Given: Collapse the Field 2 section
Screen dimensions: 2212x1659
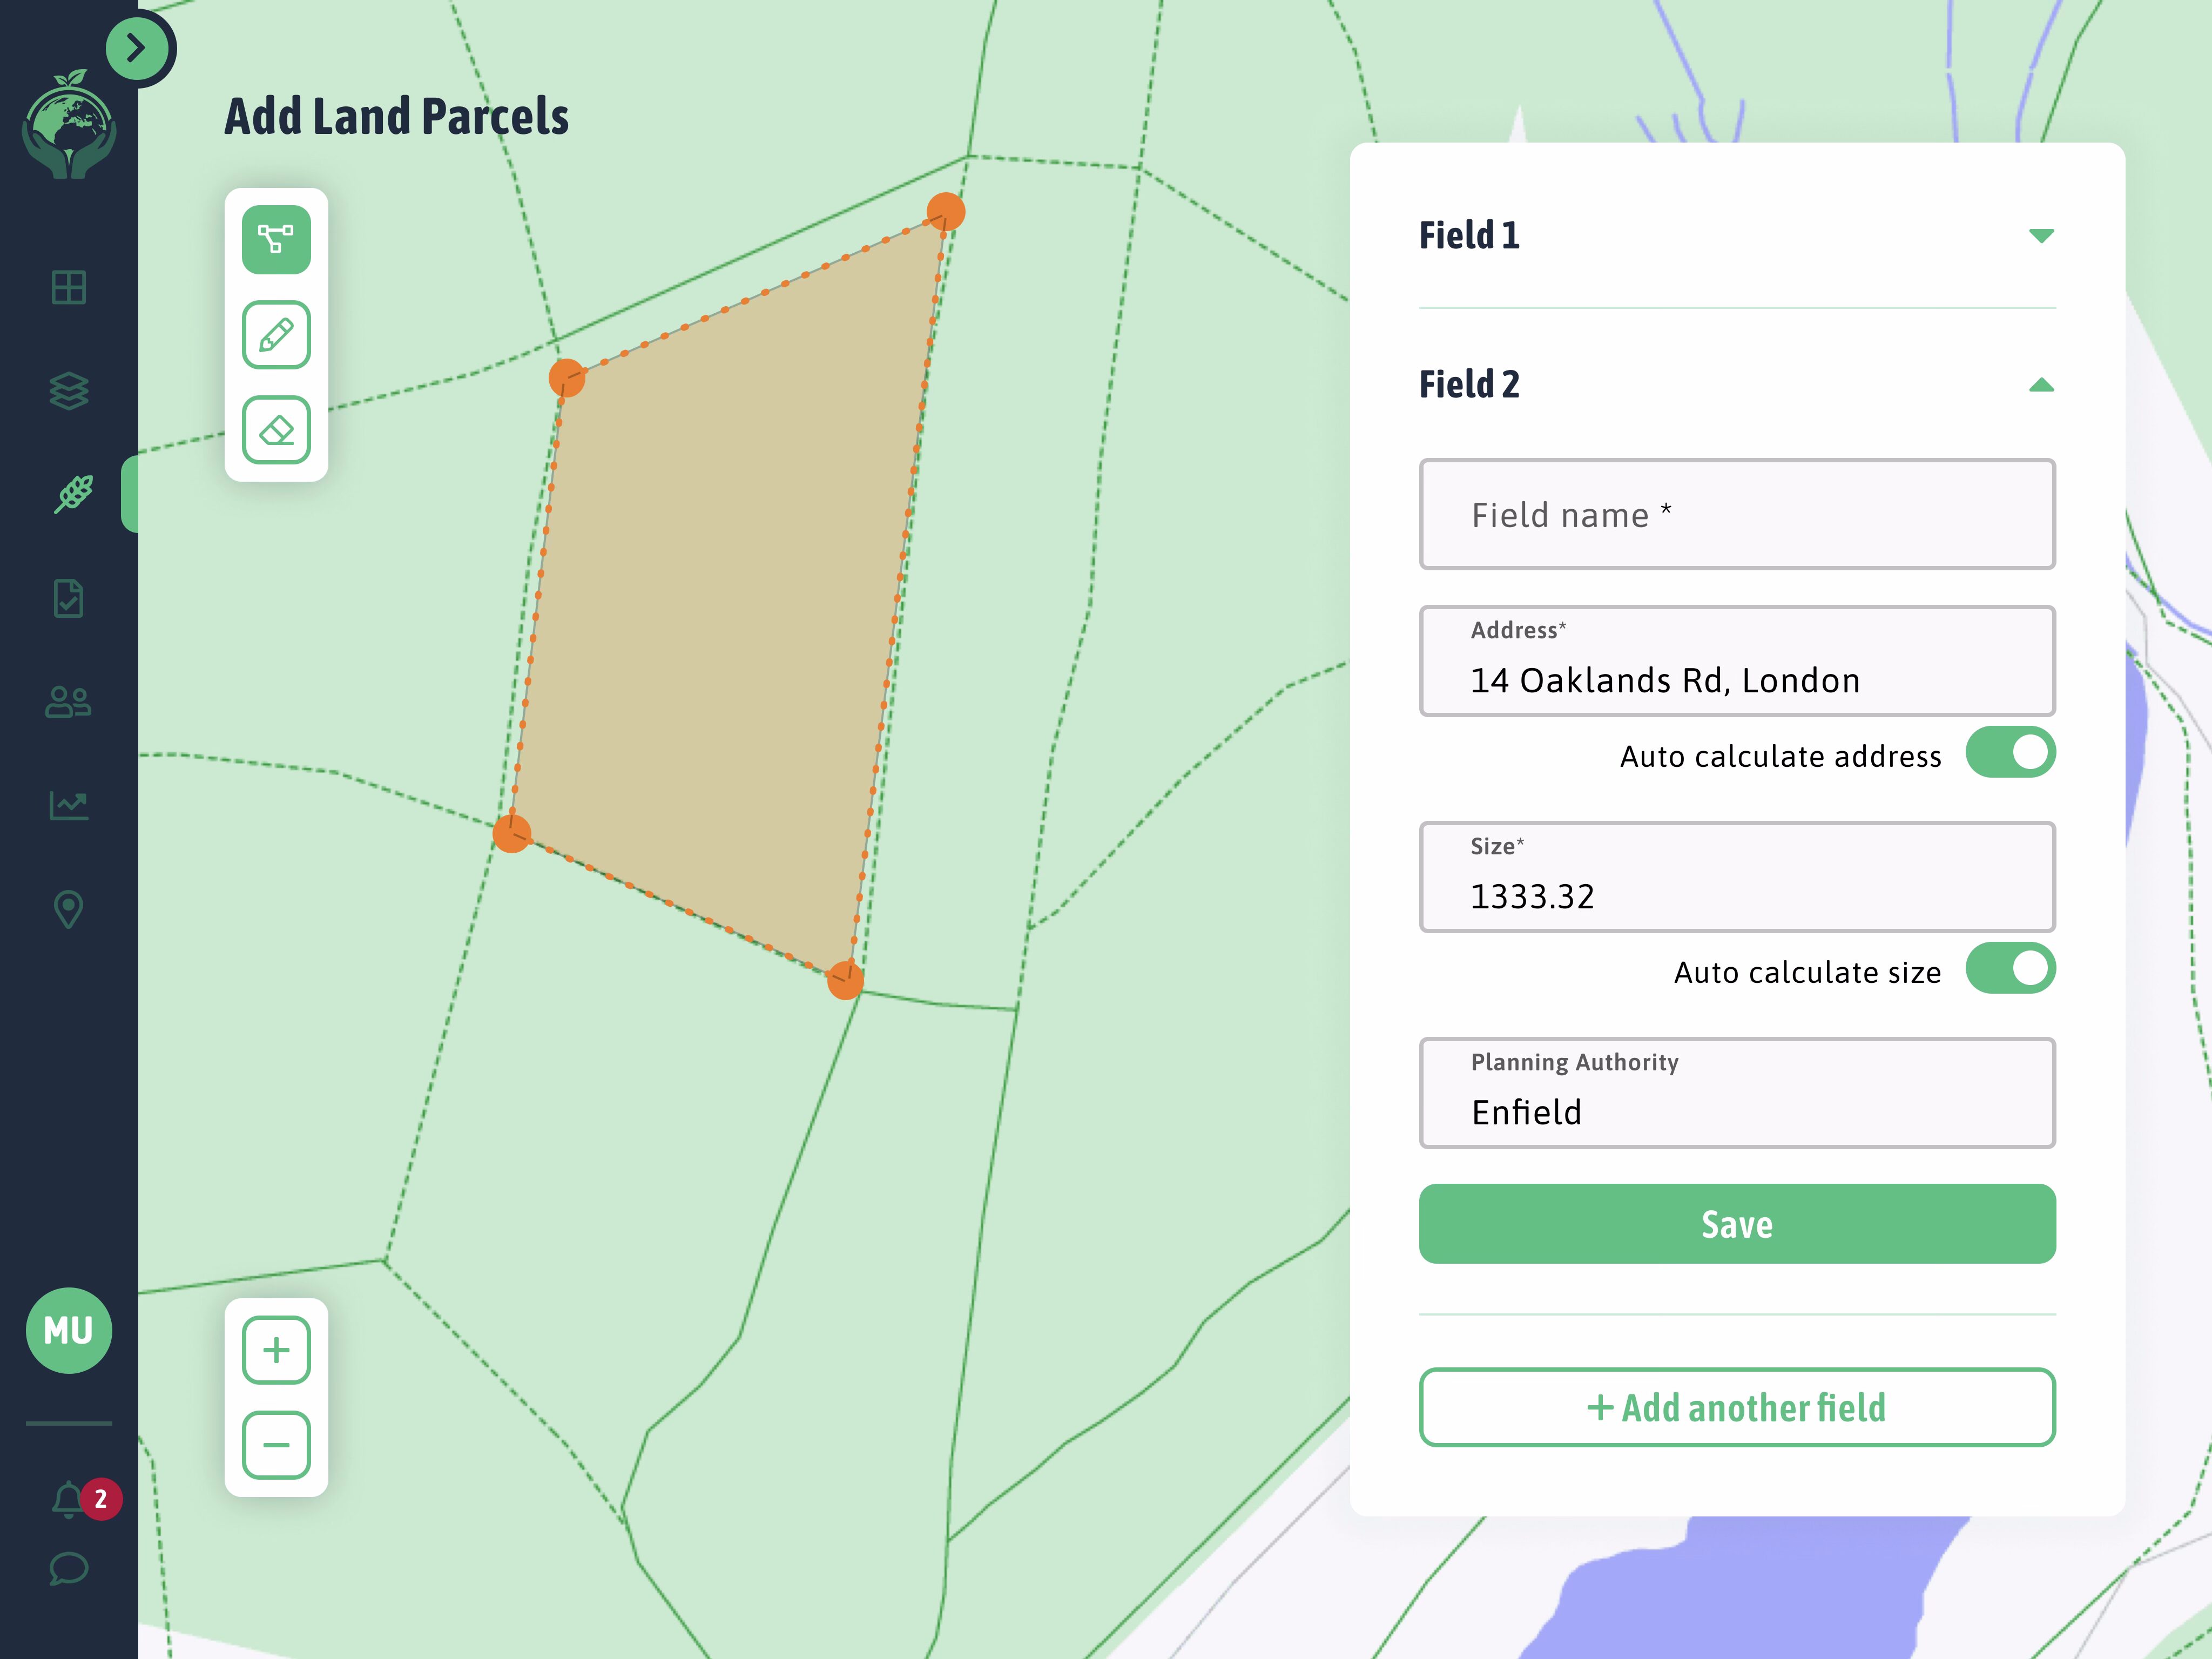Looking at the screenshot, I should [x=2040, y=385].
